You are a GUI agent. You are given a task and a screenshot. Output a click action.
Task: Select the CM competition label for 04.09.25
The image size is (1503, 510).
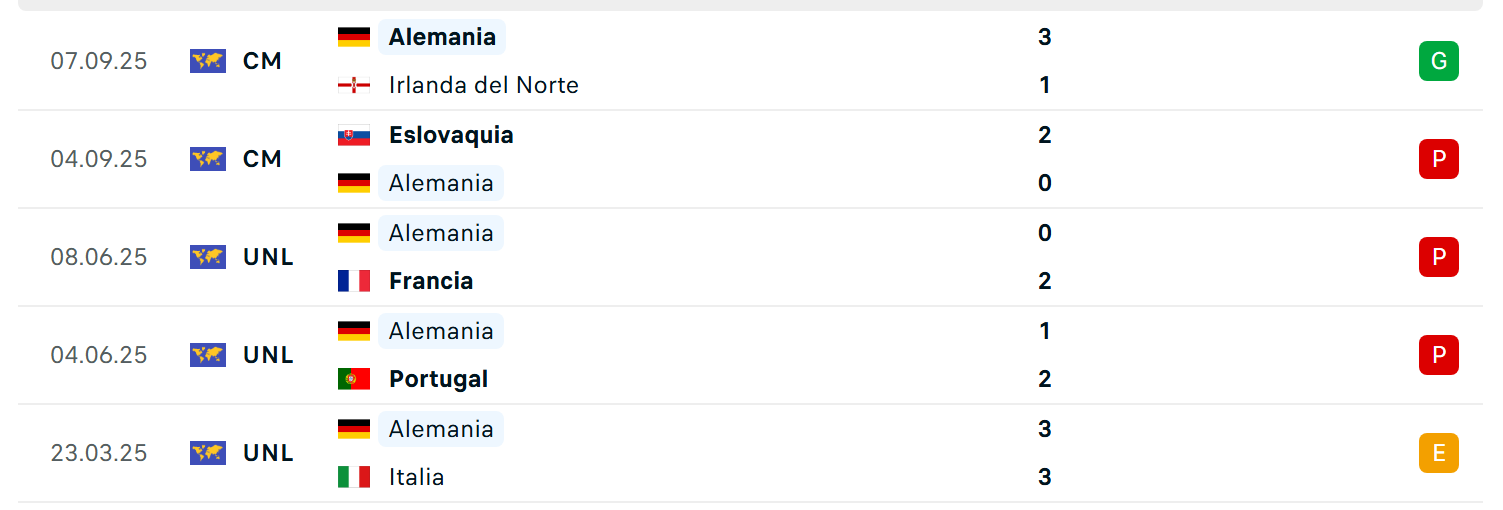(262, 159)
